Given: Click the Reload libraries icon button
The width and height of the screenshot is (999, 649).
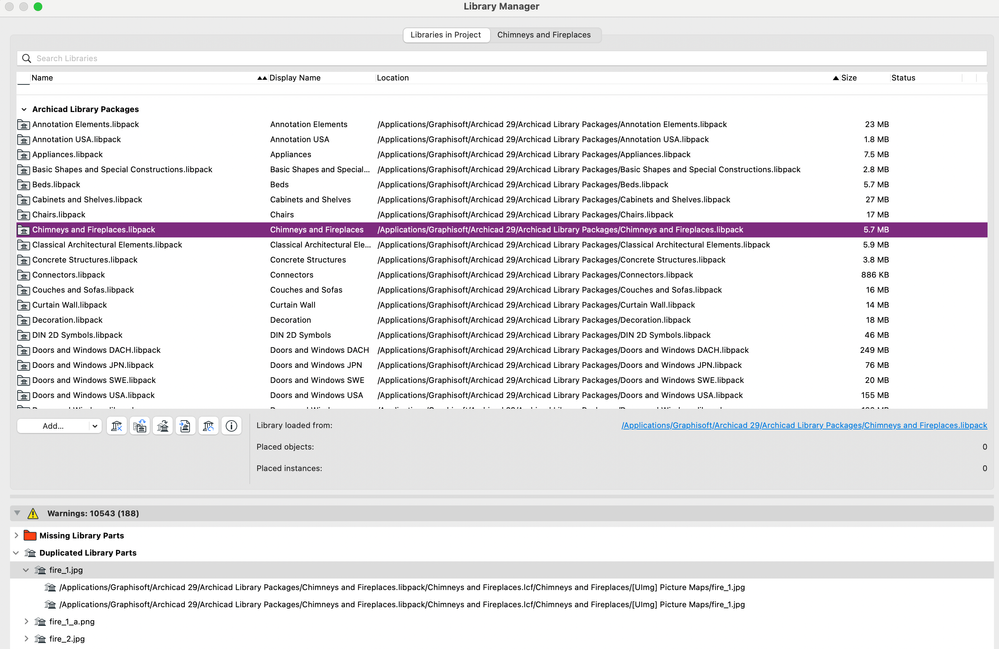Looking at the screenshot, I should [x=208, y=426].
